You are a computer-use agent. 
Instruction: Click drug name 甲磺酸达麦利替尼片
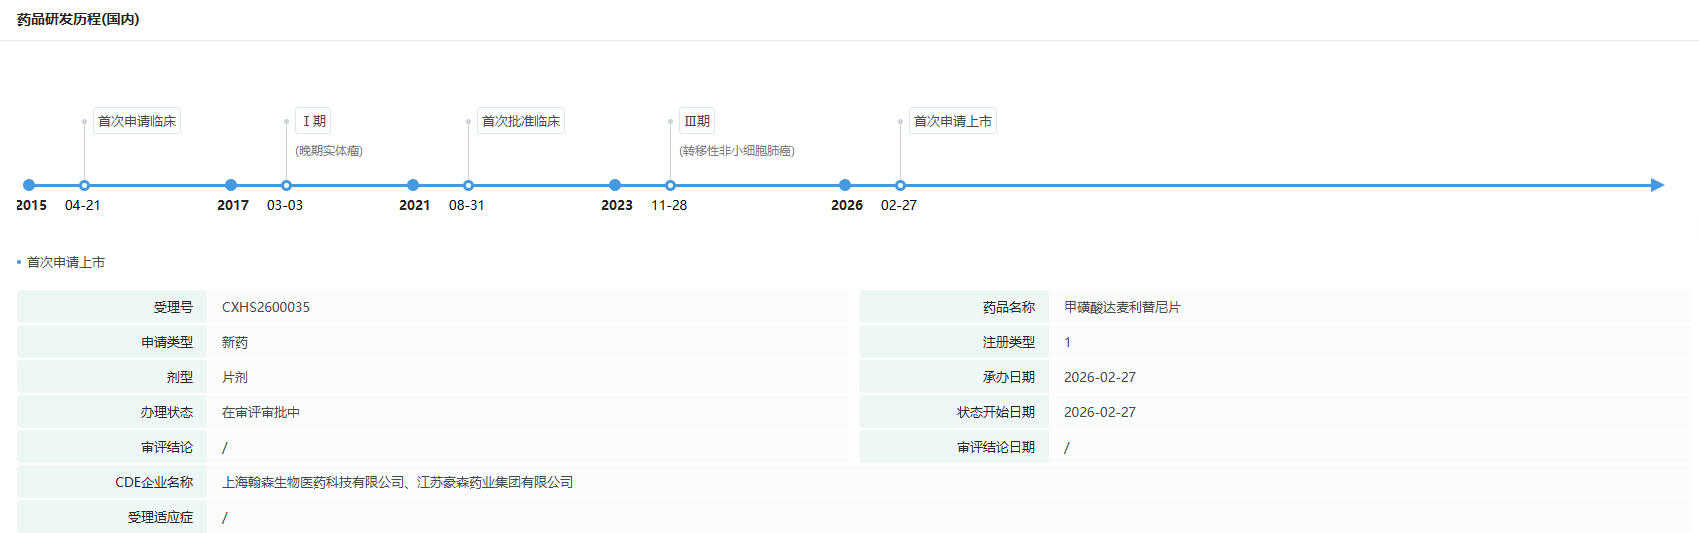tap(1122, 307)
